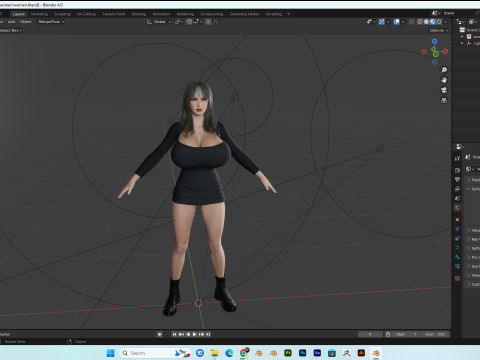Image resolution: width=480 pixels, height=360 pixels.
Task: Open the object visibility filter dropdown
Action: (371, 22)
